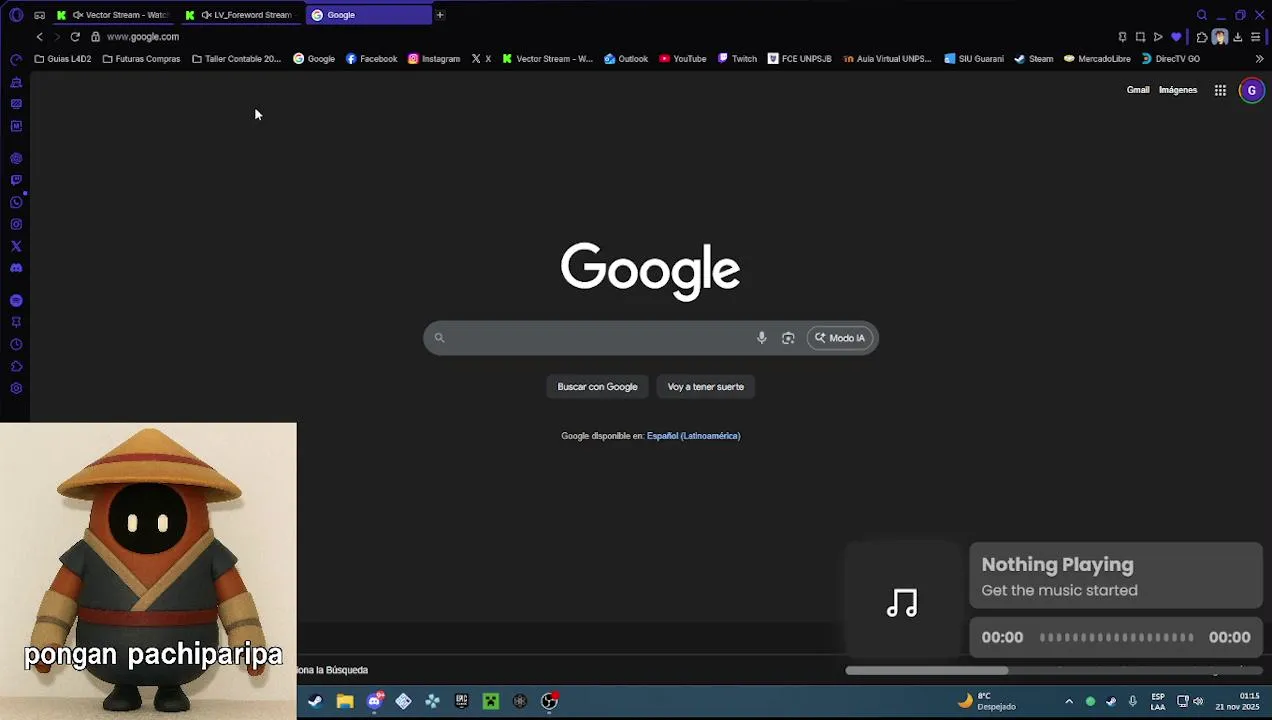Open weather widget showing 8°C Despejado
The image size is (1272, 720).
(x=987, y=701)
